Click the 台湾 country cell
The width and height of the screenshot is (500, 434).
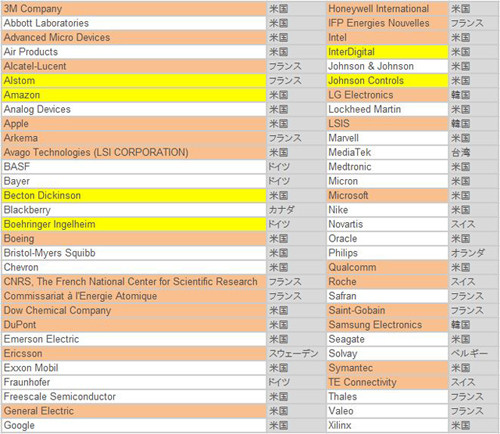point(474,153)
